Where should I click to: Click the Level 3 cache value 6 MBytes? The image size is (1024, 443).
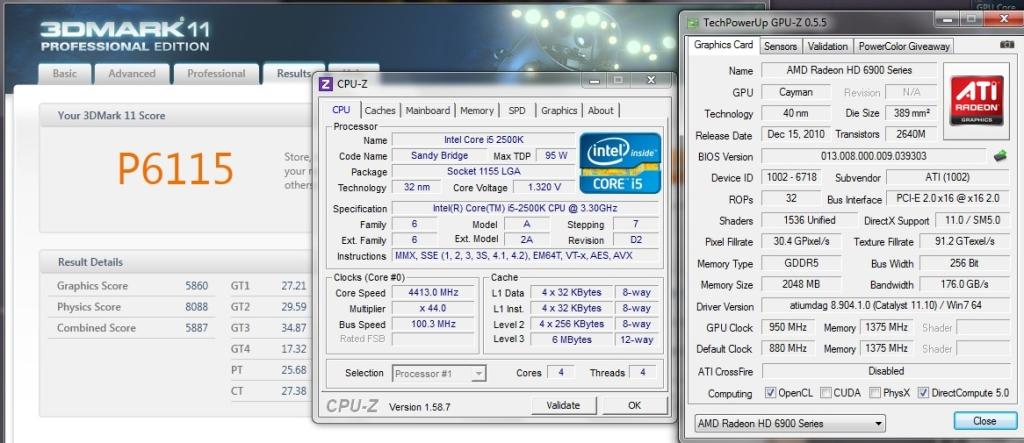click(x=571, y=340)
